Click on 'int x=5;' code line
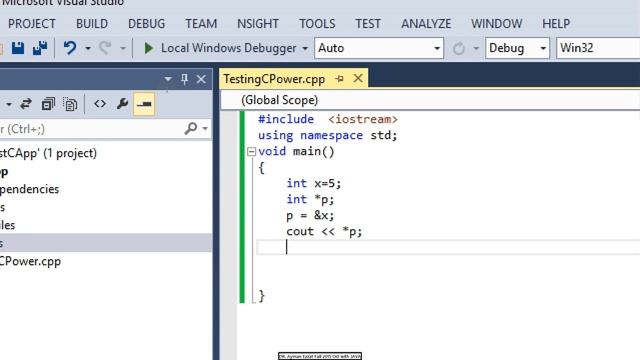Image resolution: width=640 pixels, height=360 pixels. click(313, 183)
